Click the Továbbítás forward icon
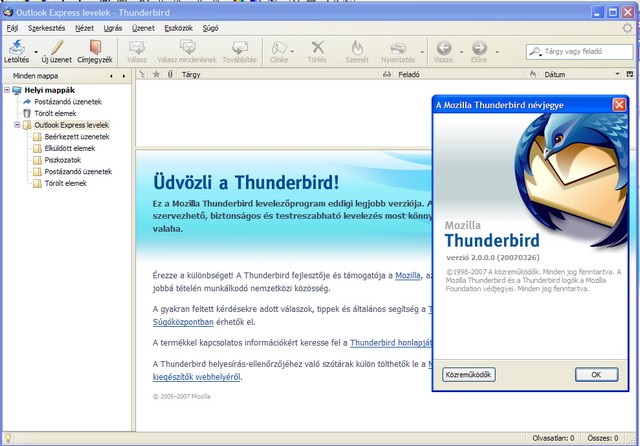640x446 pixels. point(240,47)
